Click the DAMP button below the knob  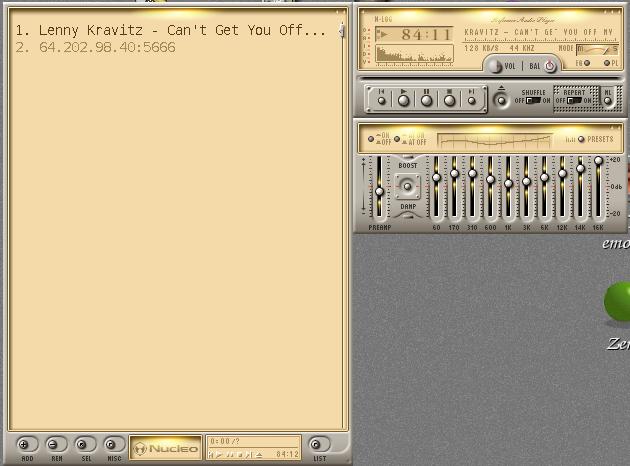tap(408, 216)
